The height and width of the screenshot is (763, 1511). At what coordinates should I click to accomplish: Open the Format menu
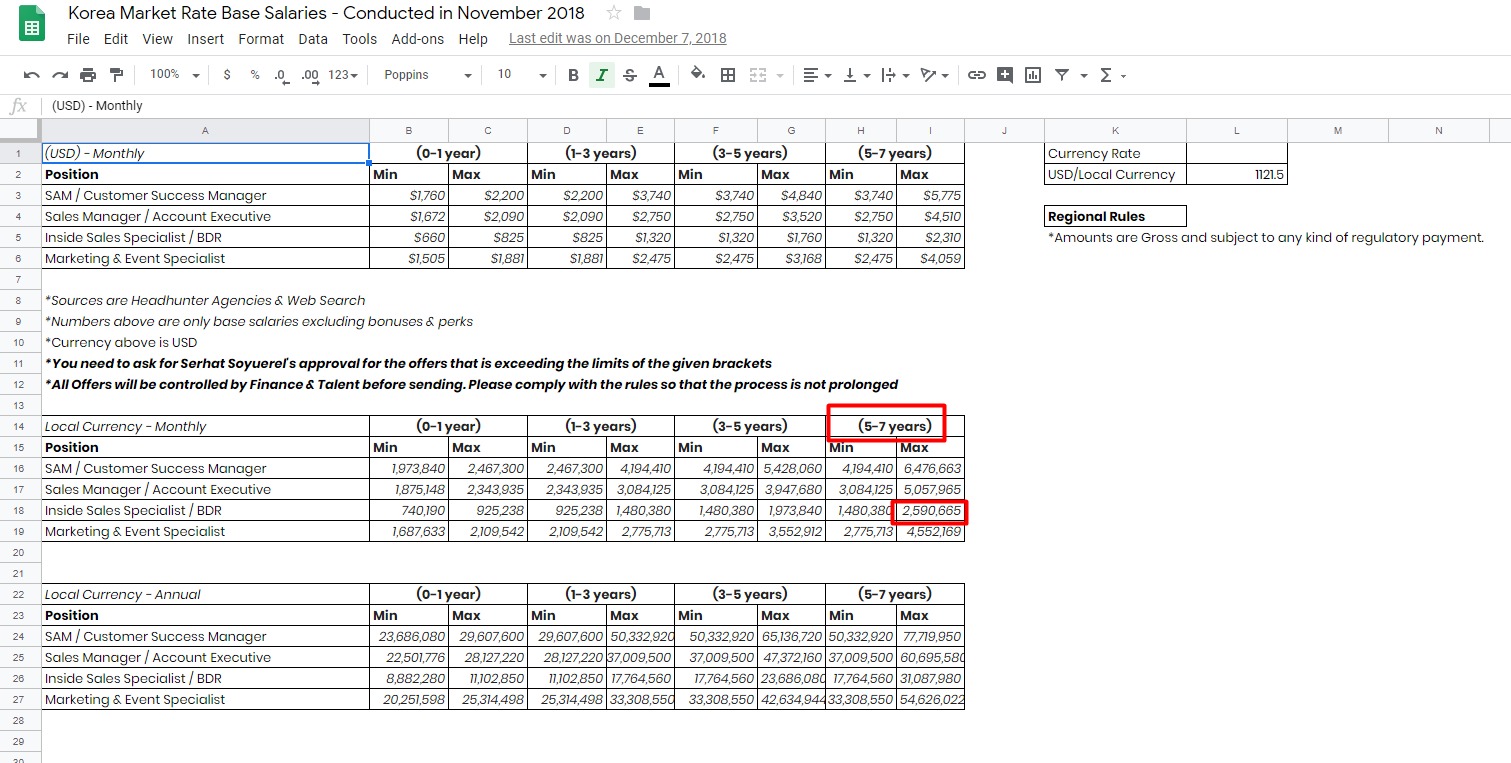tap(261, 39)
